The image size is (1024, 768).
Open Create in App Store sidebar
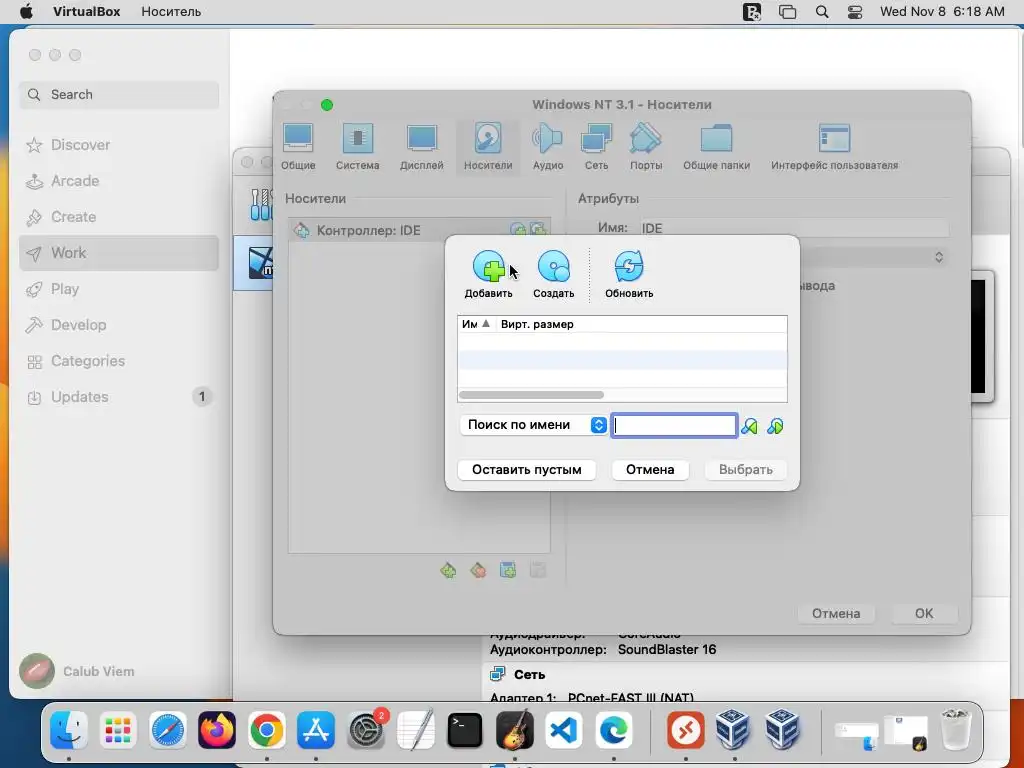coord(119,217)
